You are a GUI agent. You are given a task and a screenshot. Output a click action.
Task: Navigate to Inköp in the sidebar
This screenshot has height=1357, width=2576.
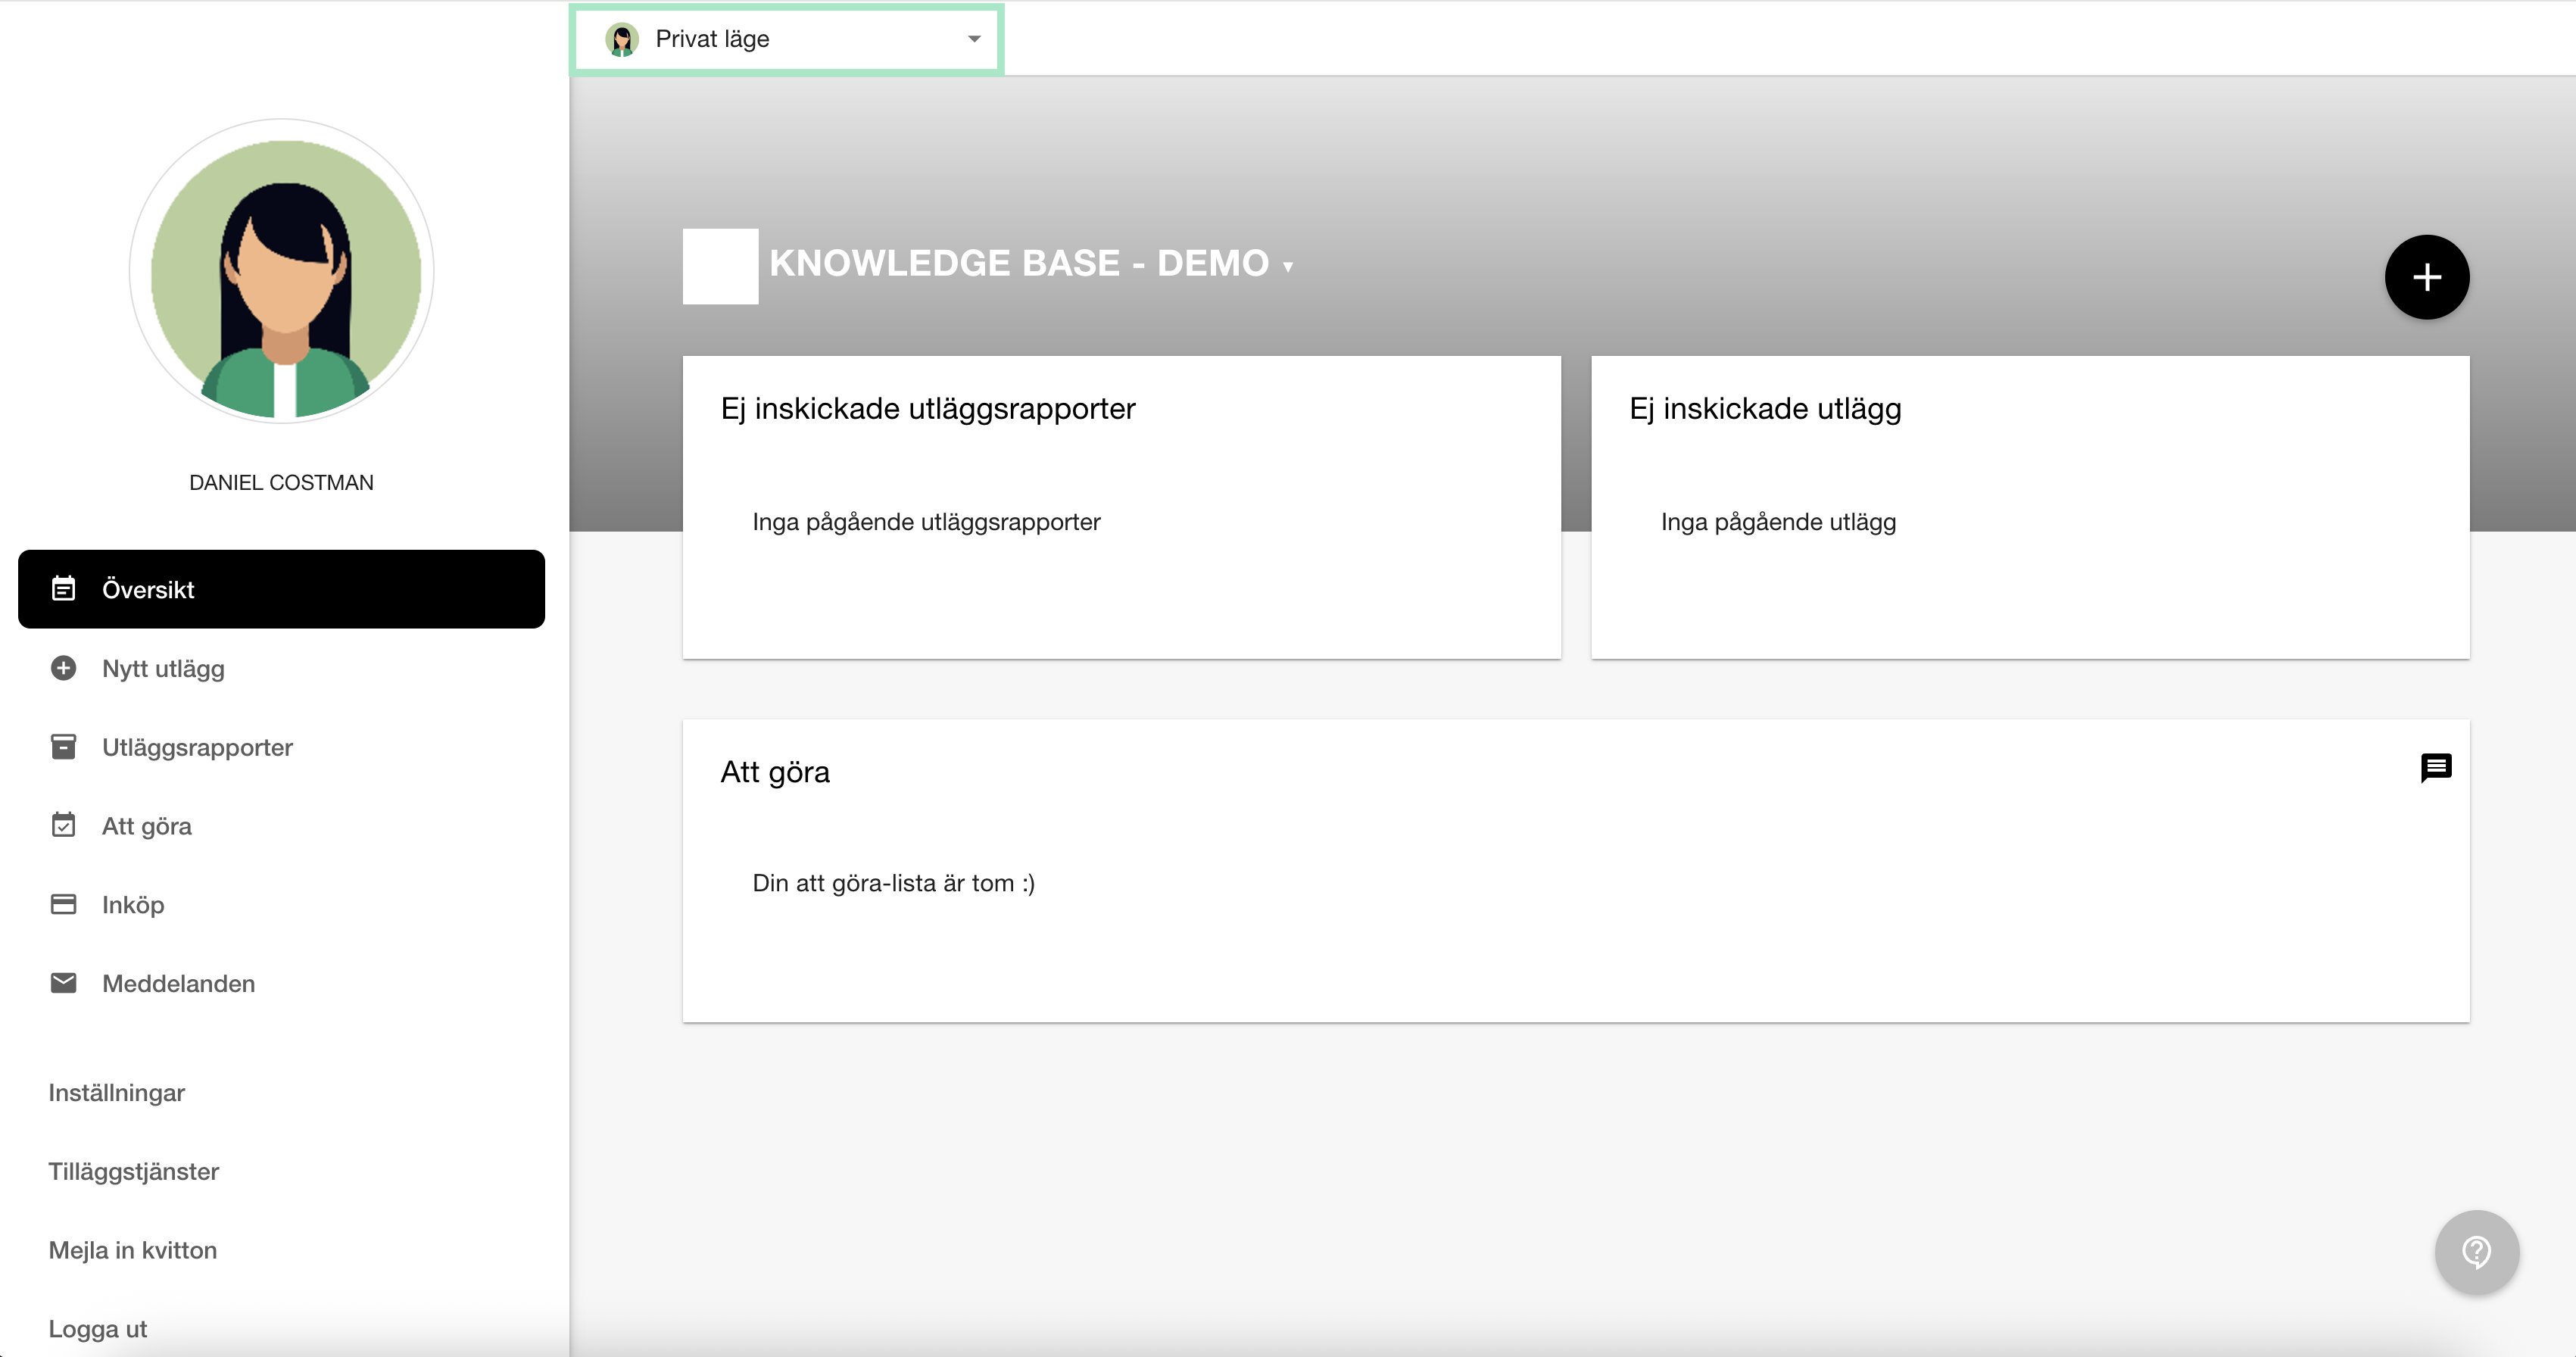coord(281,904)
